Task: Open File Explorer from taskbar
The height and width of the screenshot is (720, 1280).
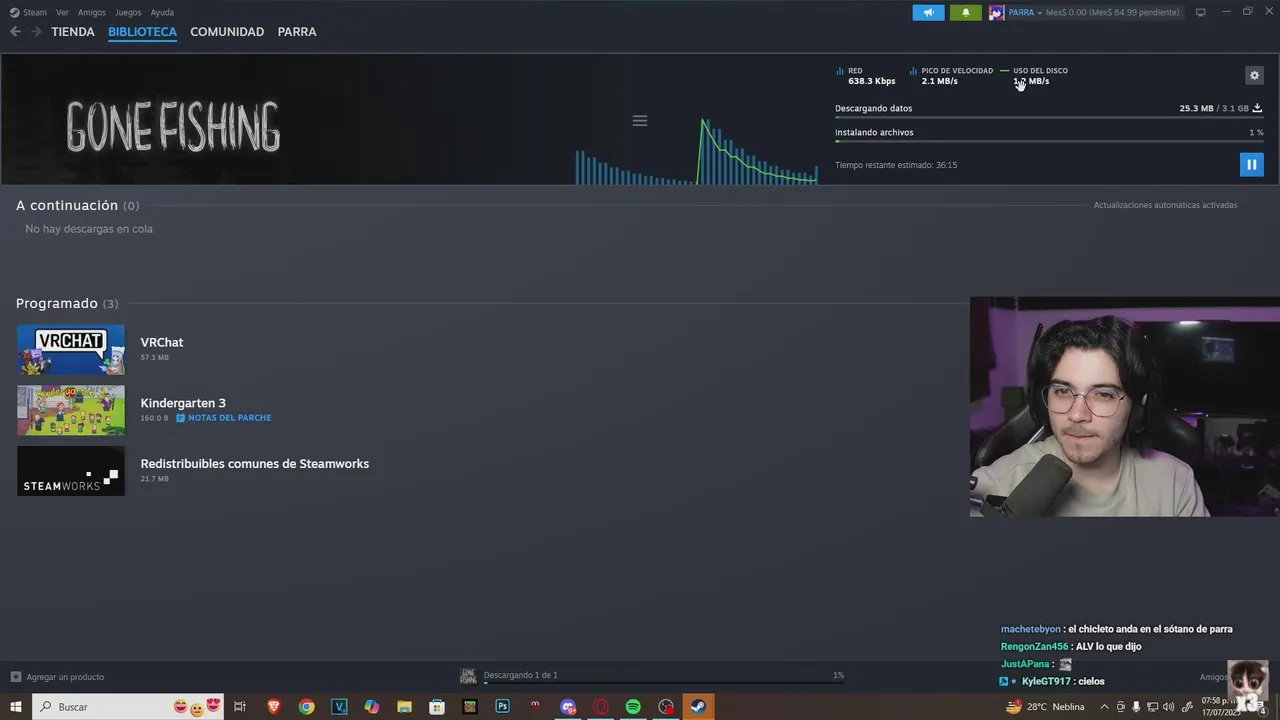Action: tap(404, 707)
